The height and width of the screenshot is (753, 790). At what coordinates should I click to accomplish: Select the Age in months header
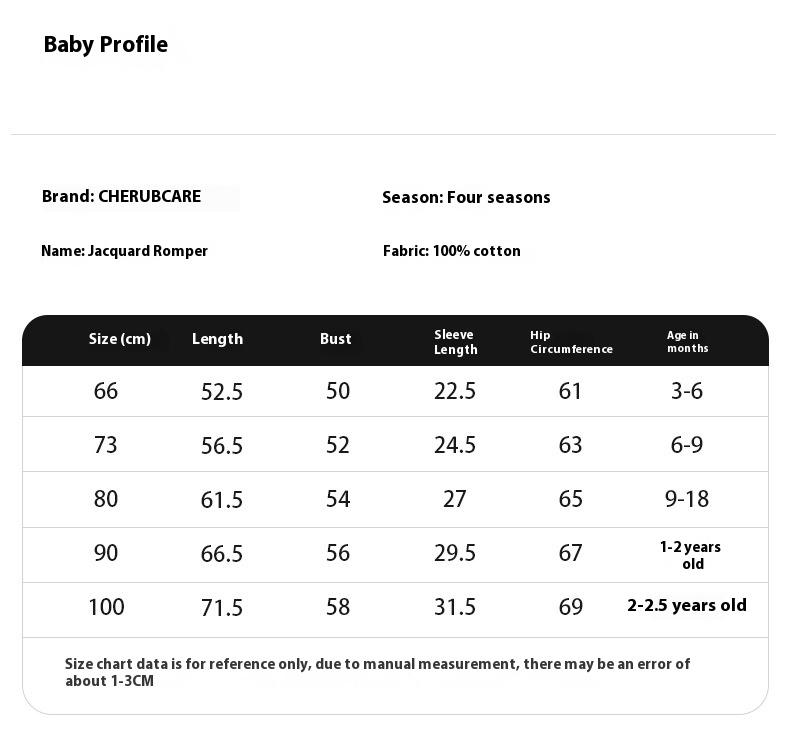(x=688, y=342)
